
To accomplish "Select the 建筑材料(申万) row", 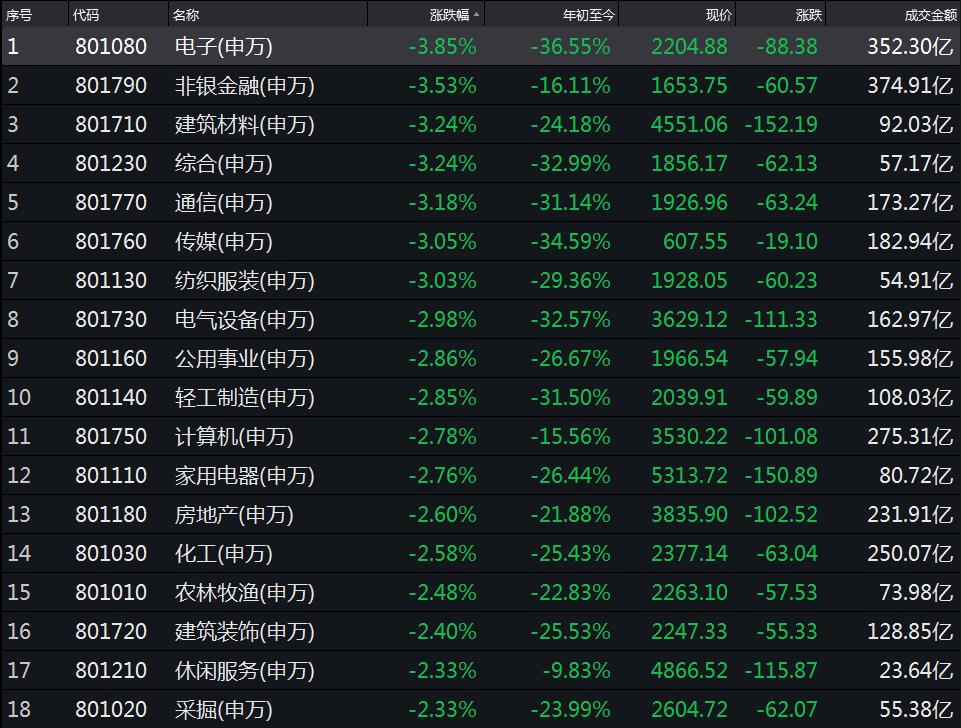I will tap(480, 124).
